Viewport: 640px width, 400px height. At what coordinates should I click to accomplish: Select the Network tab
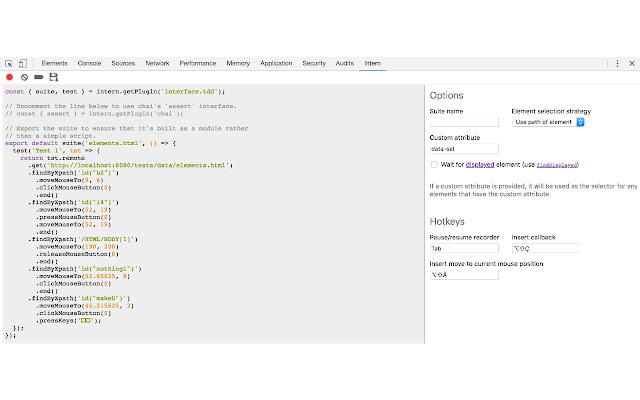point(157,63)
